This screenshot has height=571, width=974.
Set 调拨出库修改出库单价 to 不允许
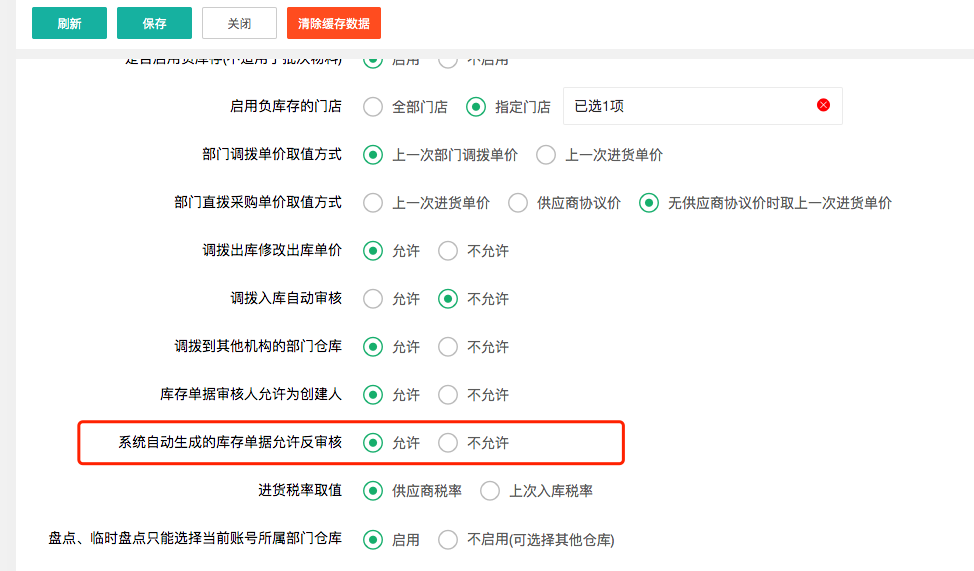448,251
